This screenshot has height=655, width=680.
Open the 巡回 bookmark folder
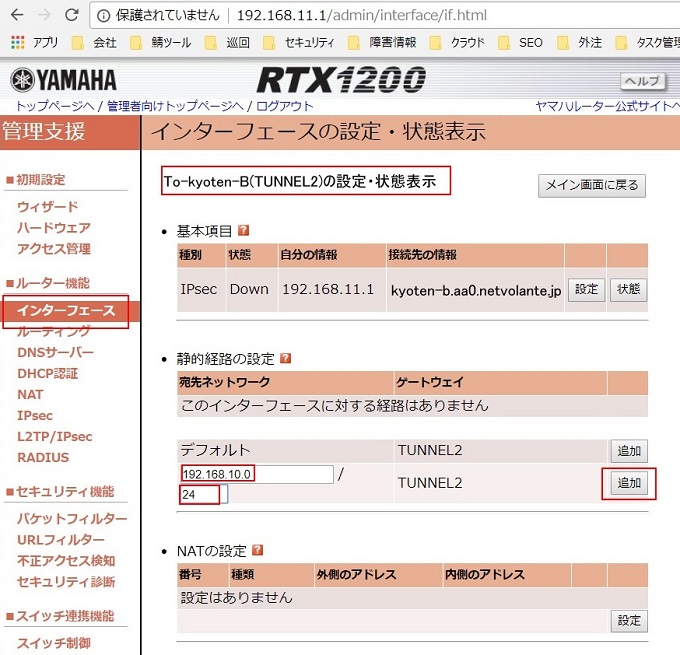pos(227,43)
